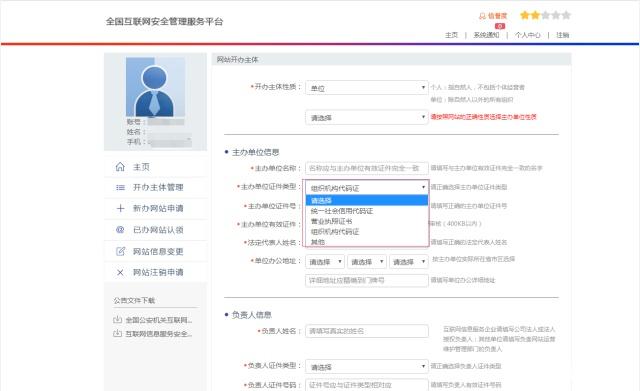This screenshot has width=640, height=391.
Task: Open third 请选择 dropdown of 单位办公地址
Action: pyautogui.click(x=409, y=262)
